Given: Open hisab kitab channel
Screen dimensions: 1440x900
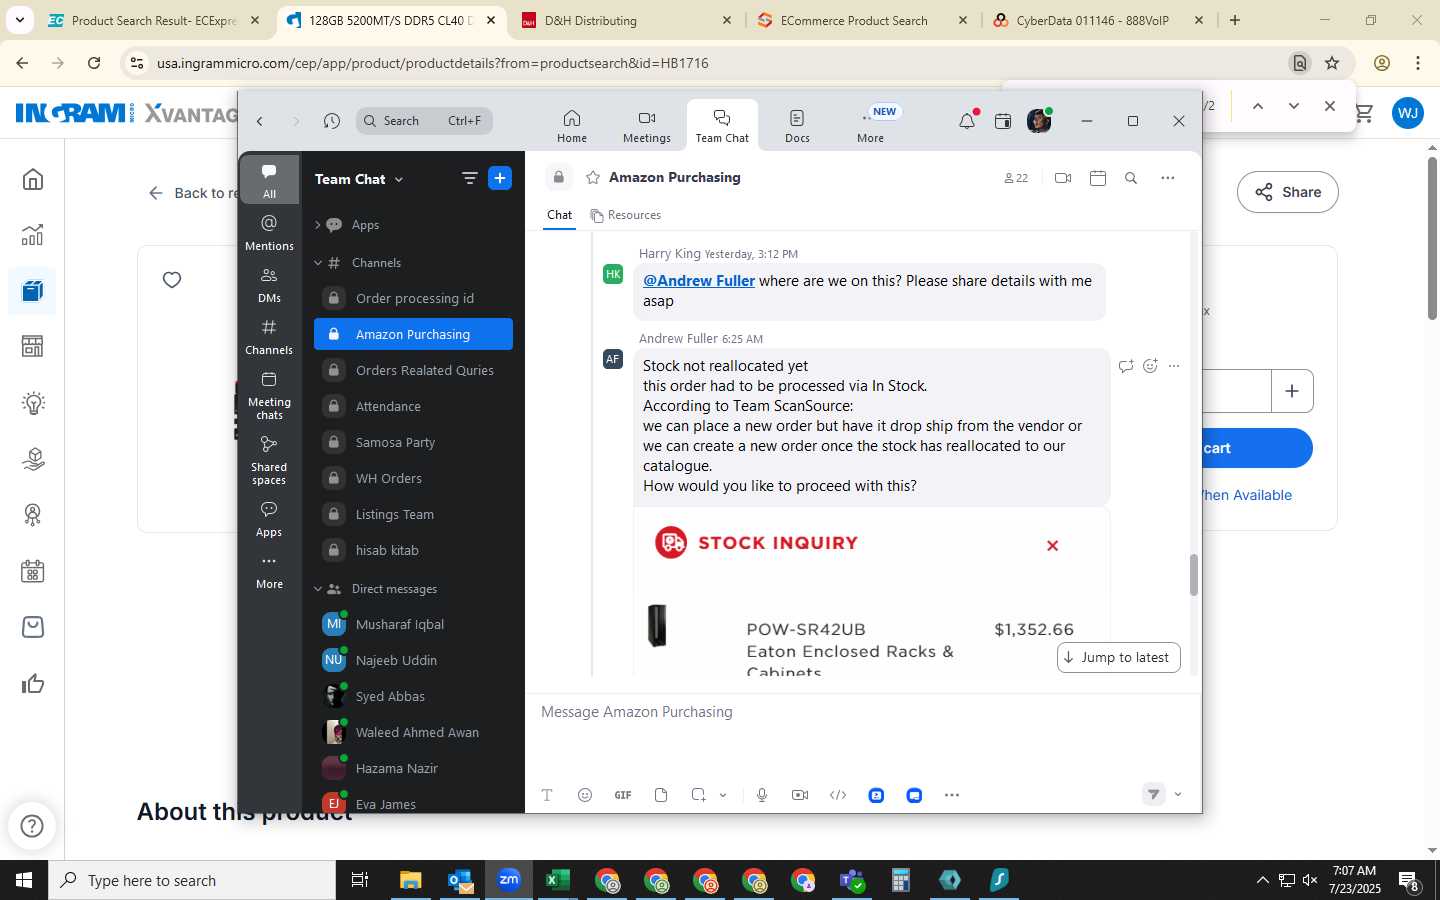Looking at the screenshot, I should click(413, 550).
